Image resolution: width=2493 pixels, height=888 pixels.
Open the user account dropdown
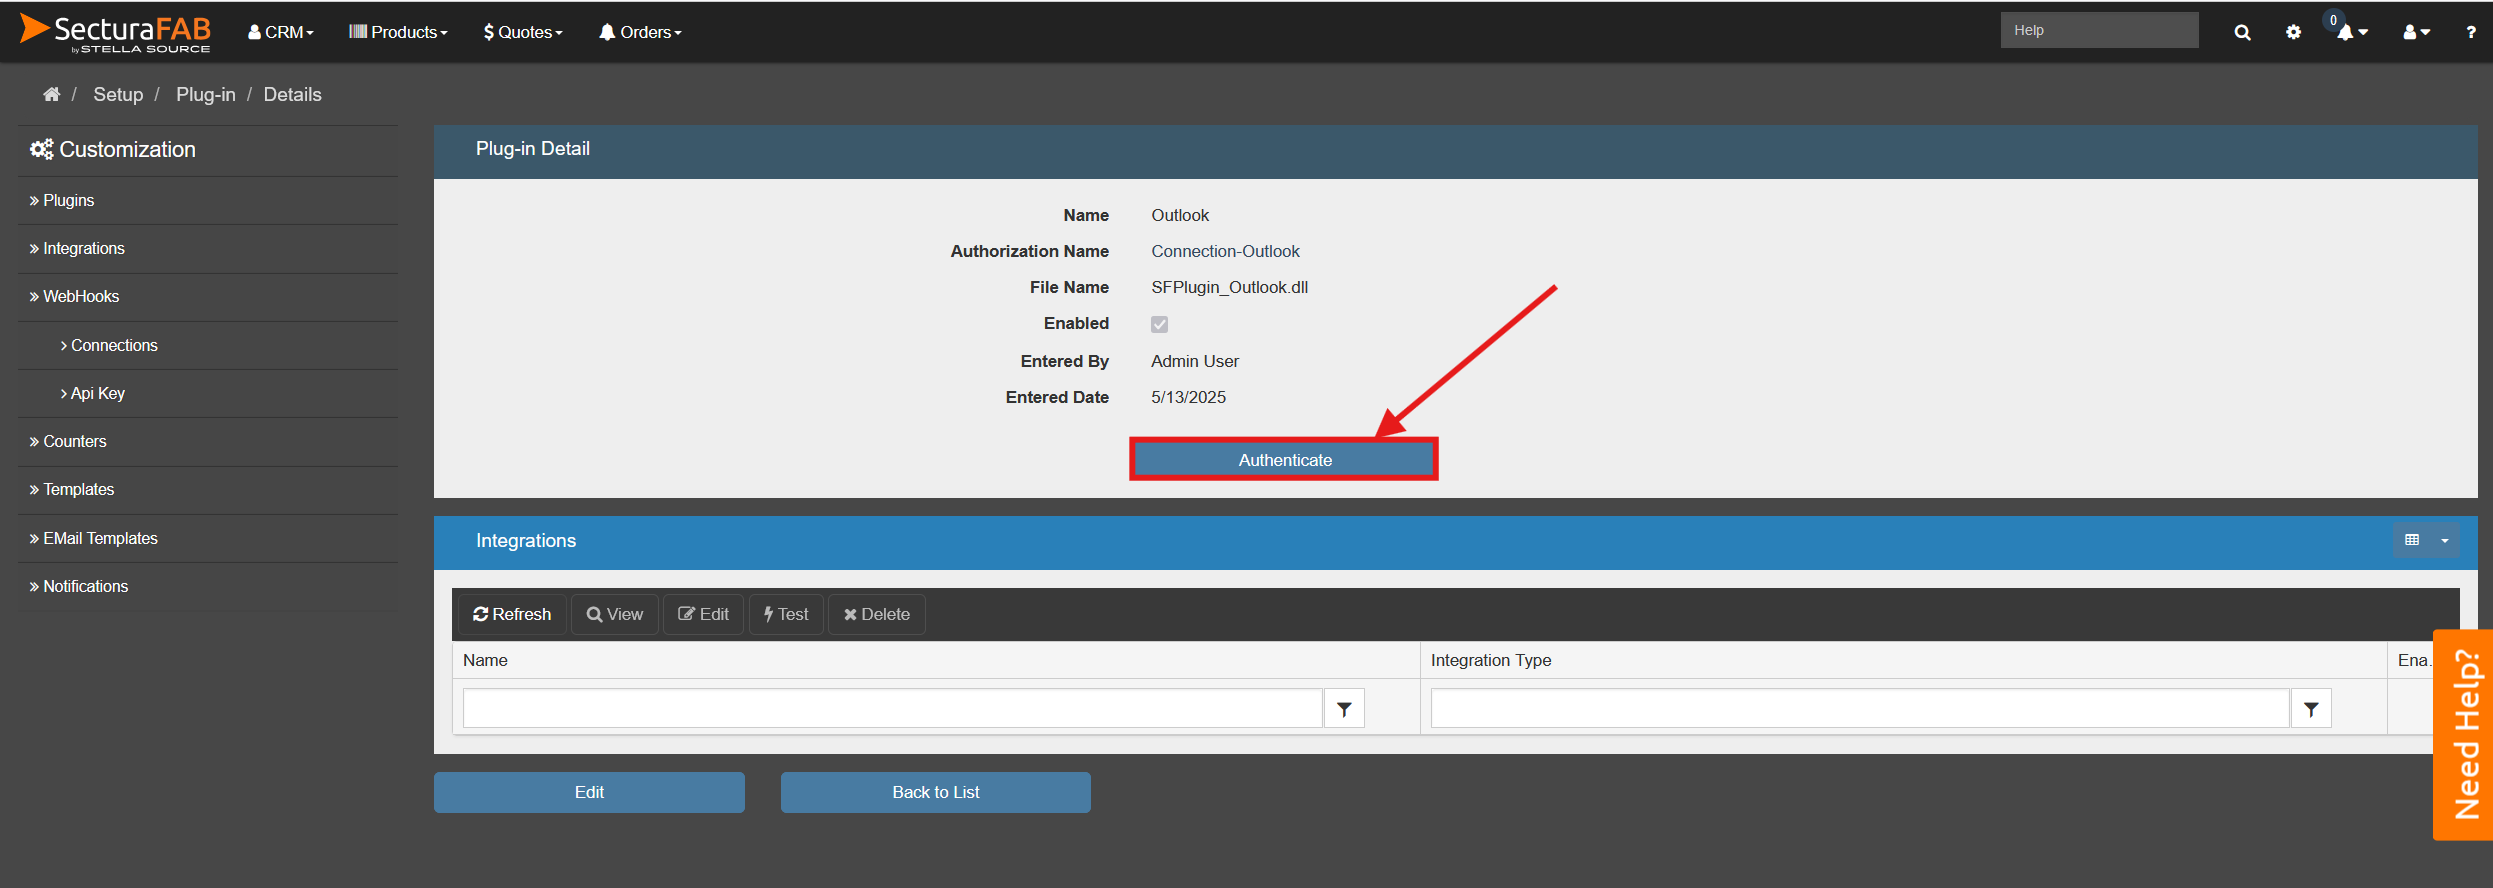click(x=2416, y=32)
